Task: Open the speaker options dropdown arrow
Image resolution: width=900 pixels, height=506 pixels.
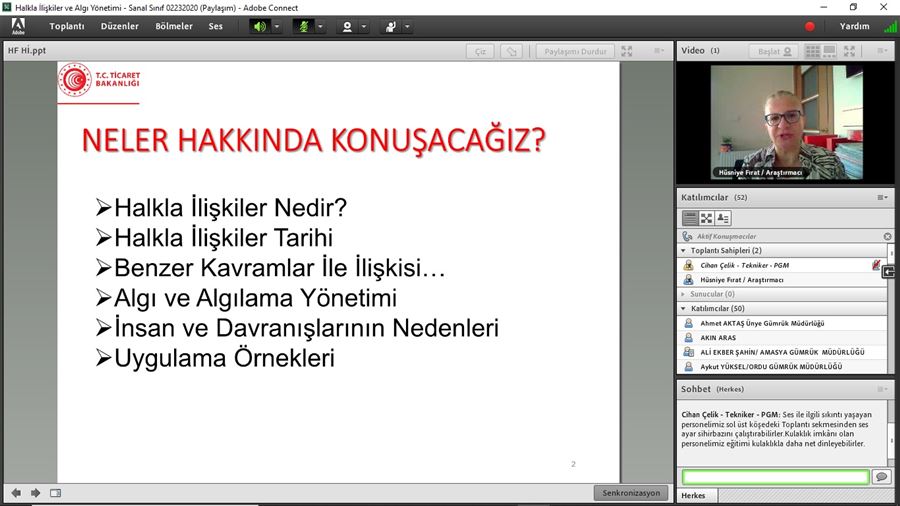Action: (x=277, y=27)
